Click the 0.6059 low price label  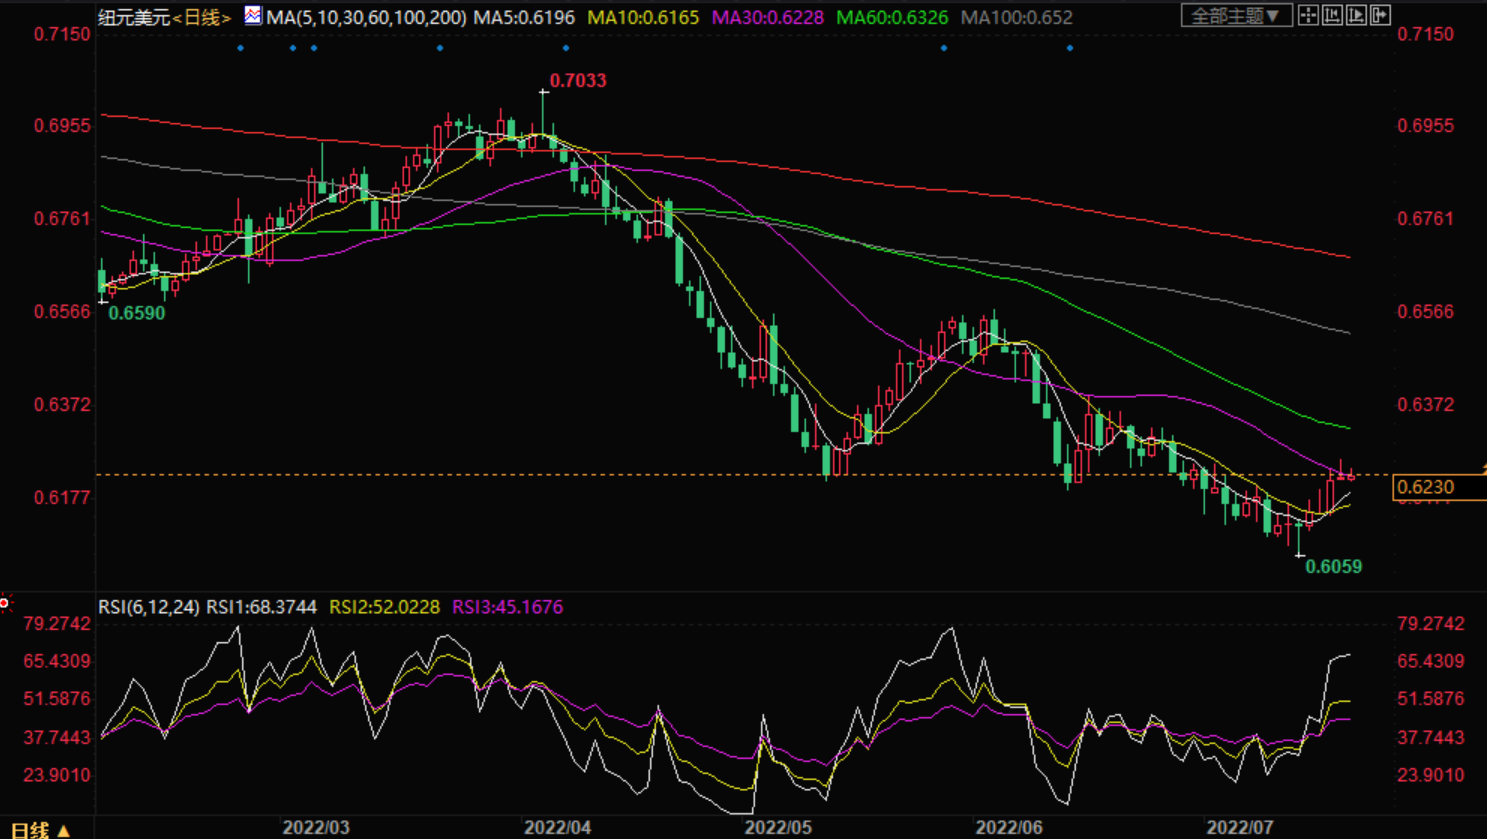point(1334,567)
